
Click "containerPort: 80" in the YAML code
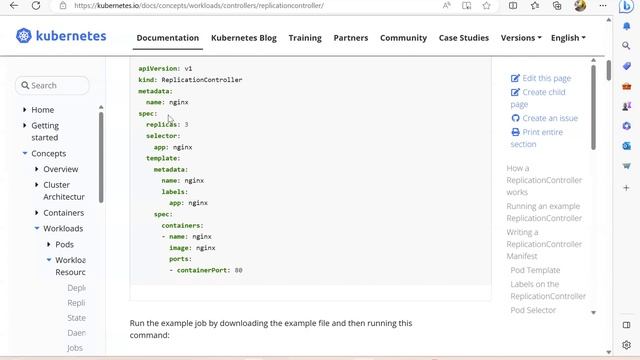(x=209, y=270)
